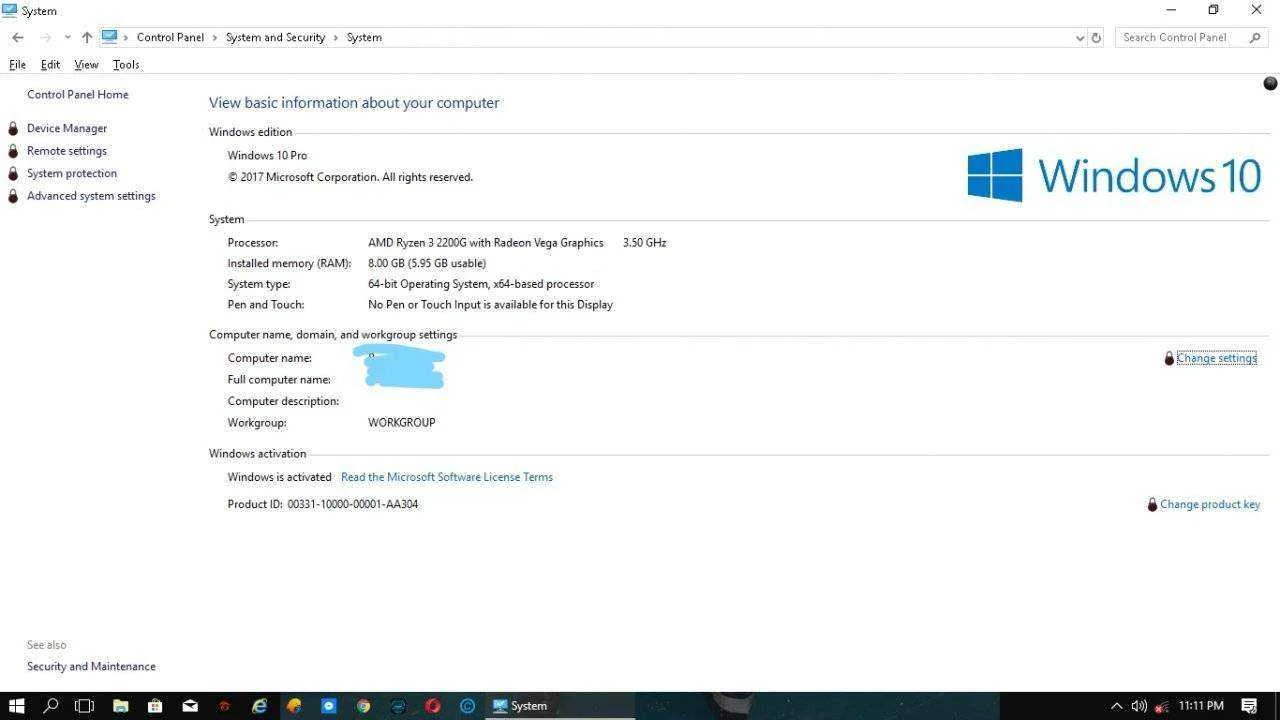Click the Back navigation arrow
Image resolution: width=1280 pixels, height=720 pixels.
point(18,37)
